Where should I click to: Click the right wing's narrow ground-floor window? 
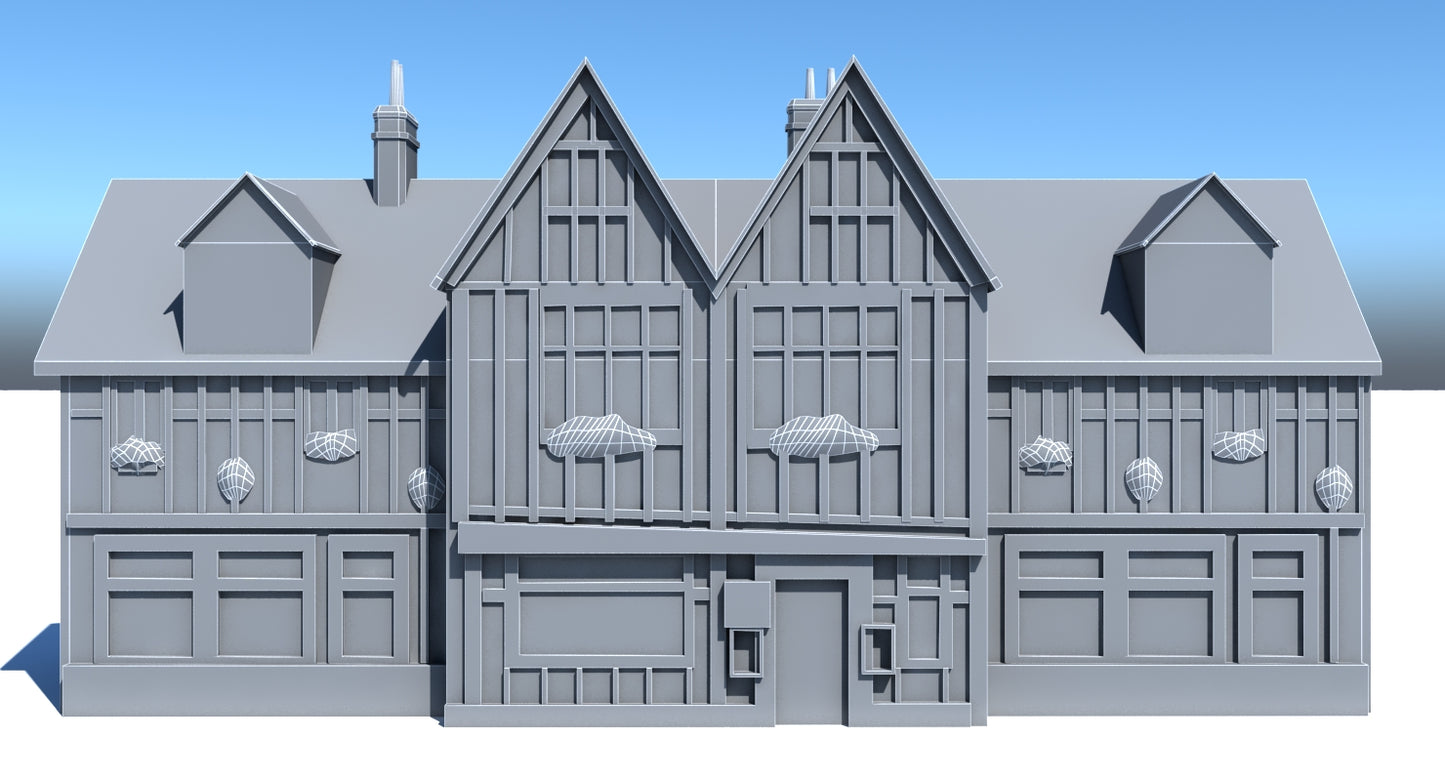pyautogui.click(x=1277, y=599)
